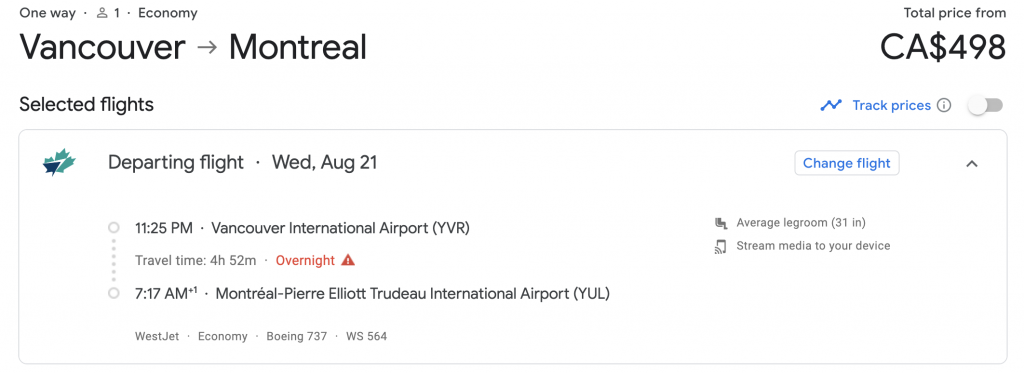Click the arrow between Vancouver and Montreal

pyautogui.click(x=207, y=48)
